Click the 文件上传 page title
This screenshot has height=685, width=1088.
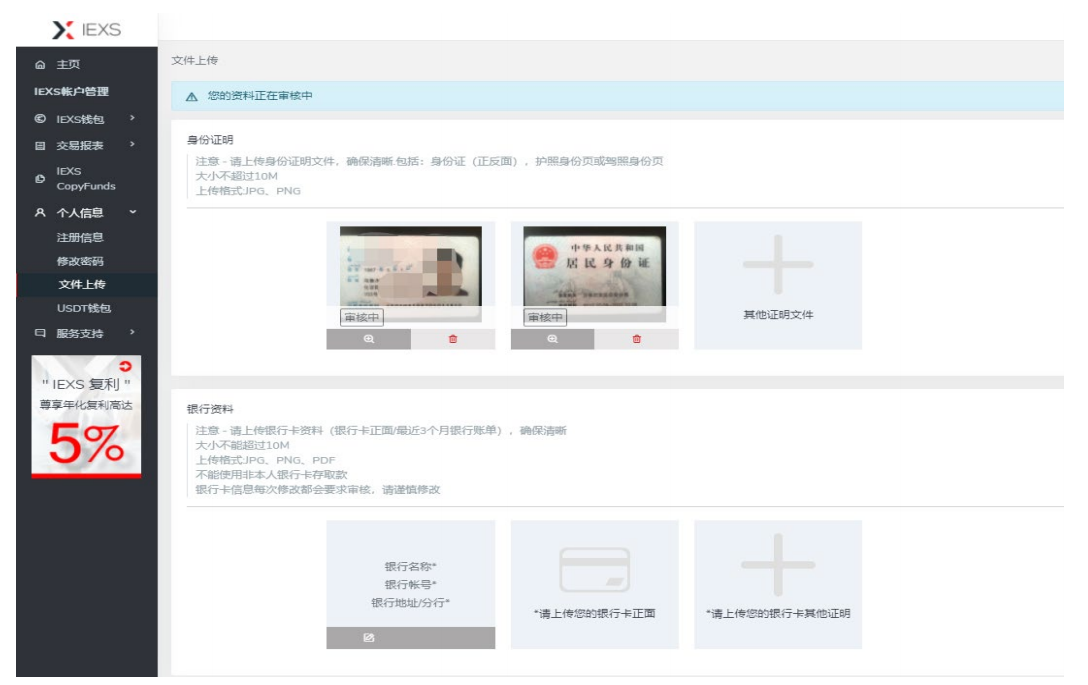[x=194, y=60]
